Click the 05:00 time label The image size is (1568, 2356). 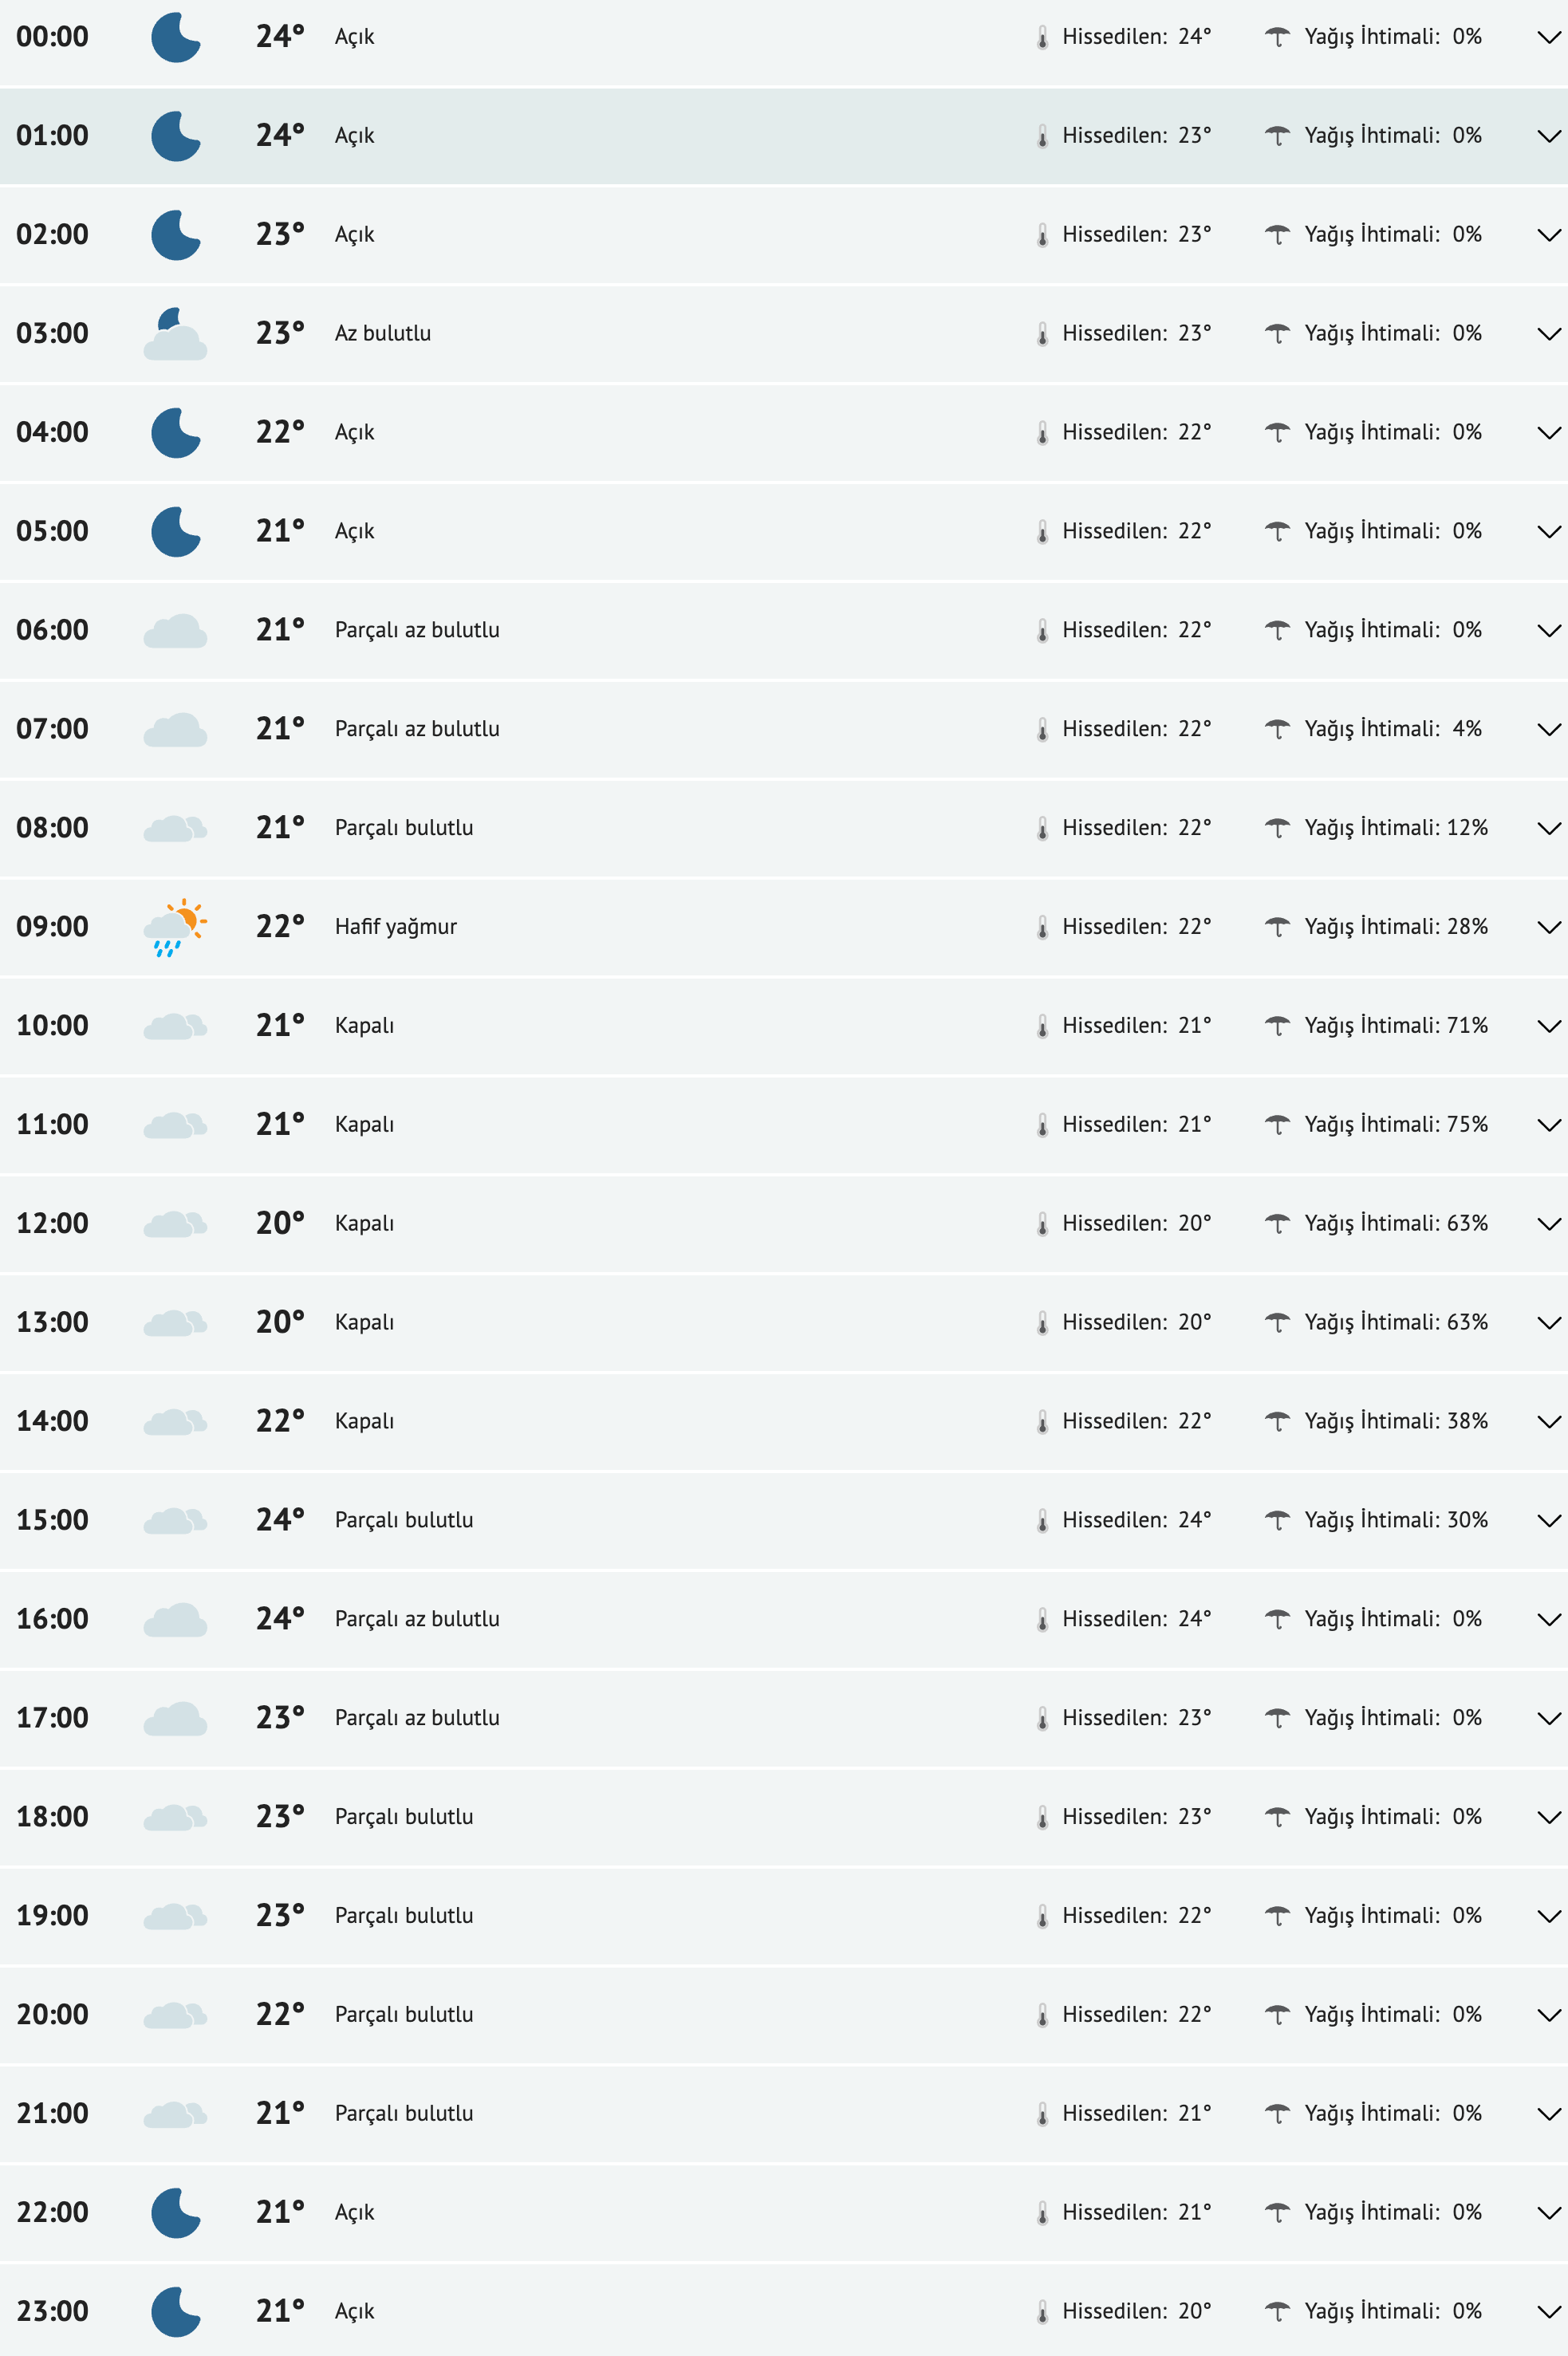click(x=52, y=531)
